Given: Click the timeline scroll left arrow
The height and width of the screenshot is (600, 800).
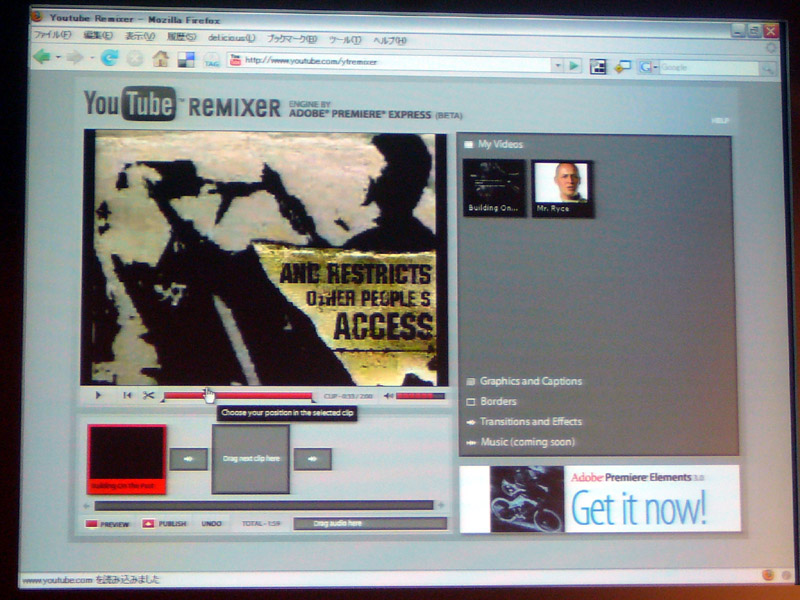Looking at the screenshot, I should click(x=86, y=506).
